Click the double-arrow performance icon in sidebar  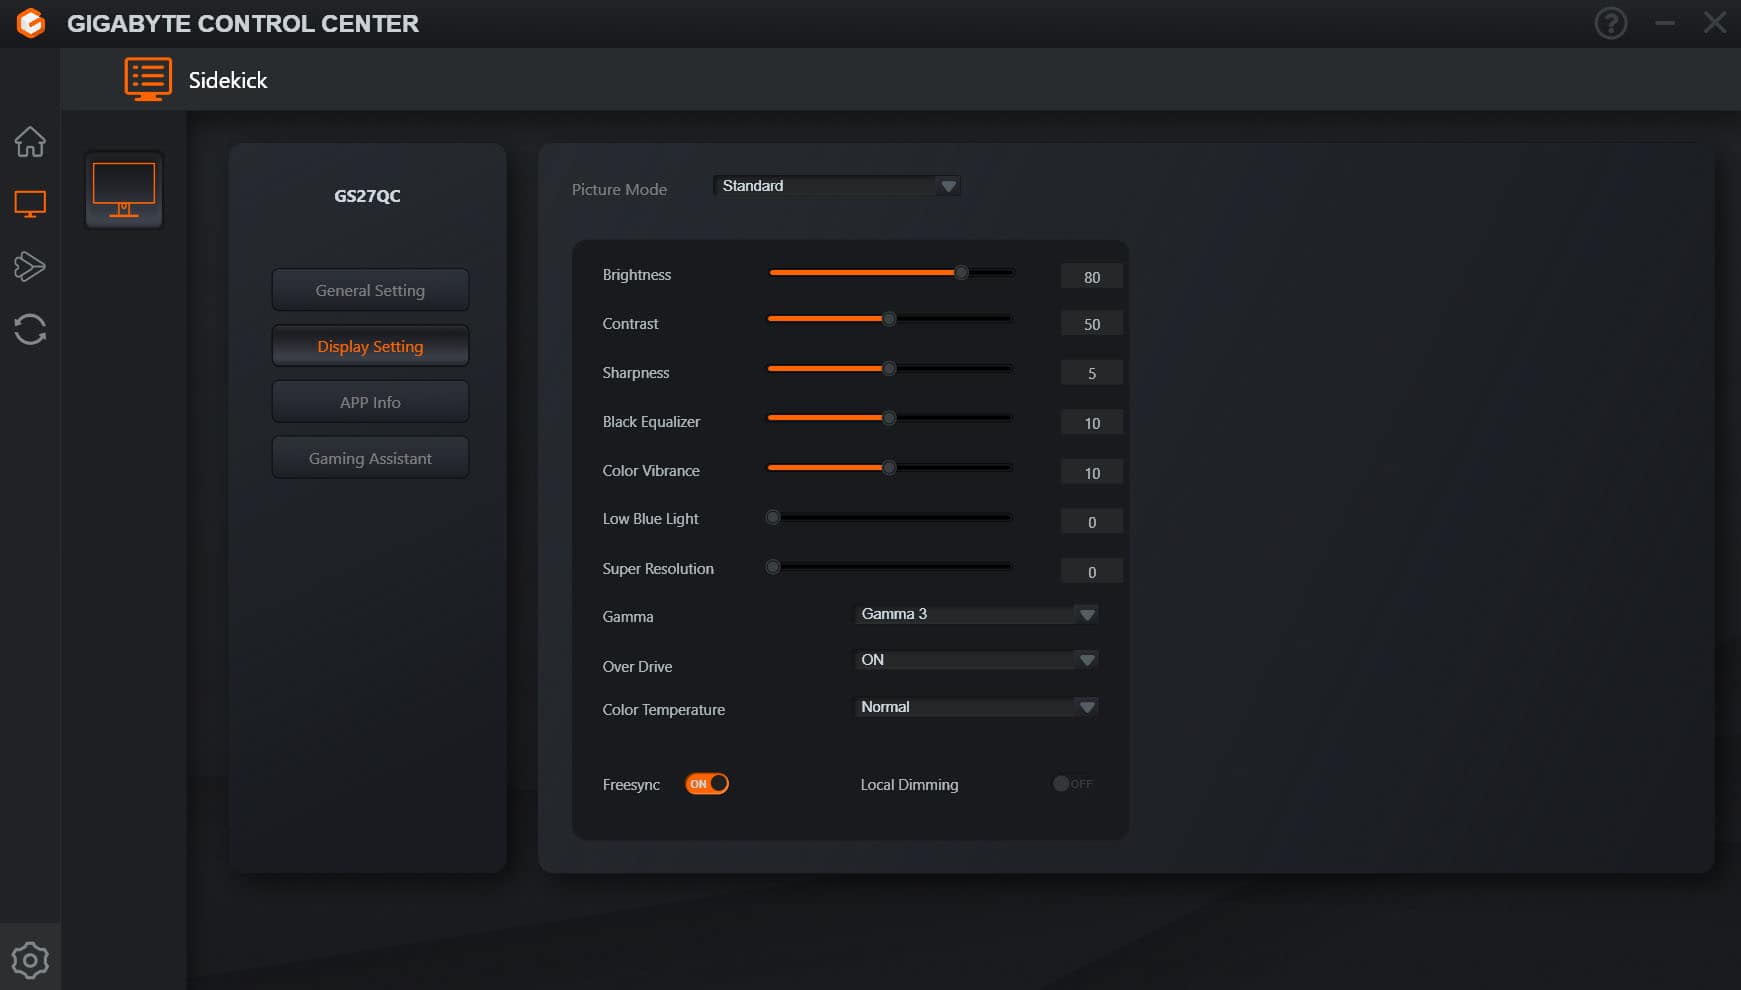(x=31, y=267)
